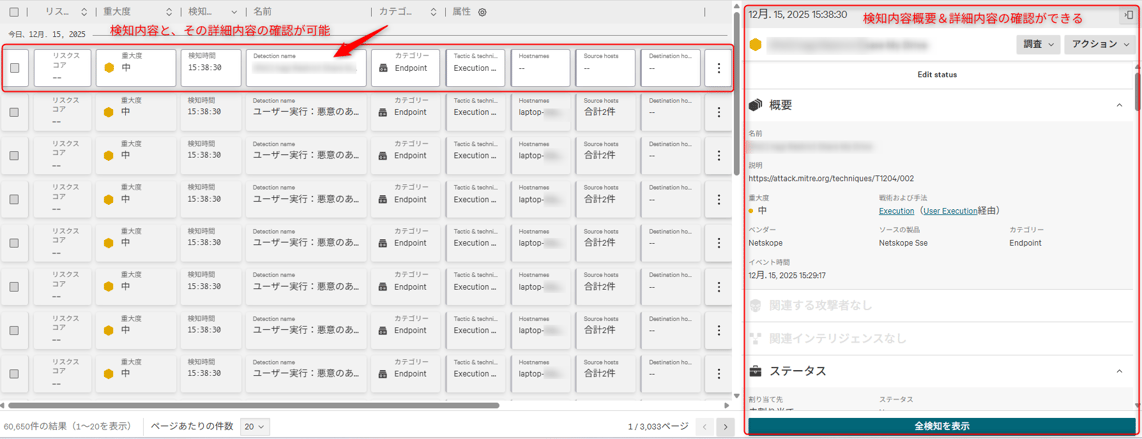Go to the next results page arrow
Image resolution: width=1142 pixels, height=439 pixels.
click(725, 427)
